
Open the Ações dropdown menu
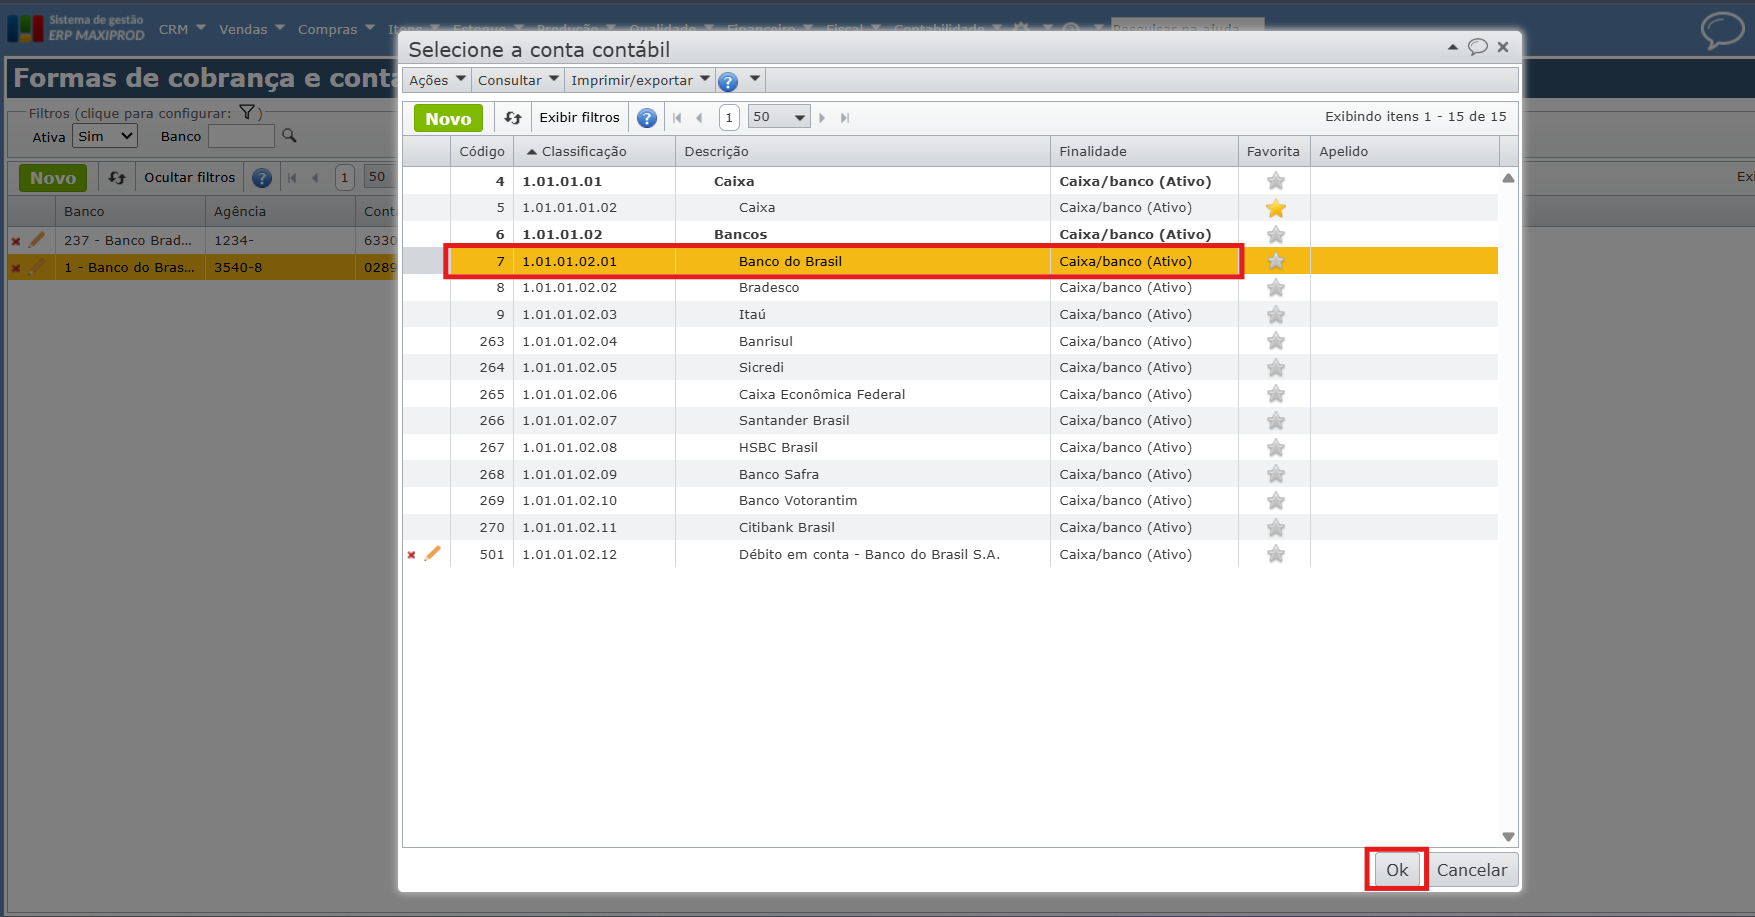437,80
